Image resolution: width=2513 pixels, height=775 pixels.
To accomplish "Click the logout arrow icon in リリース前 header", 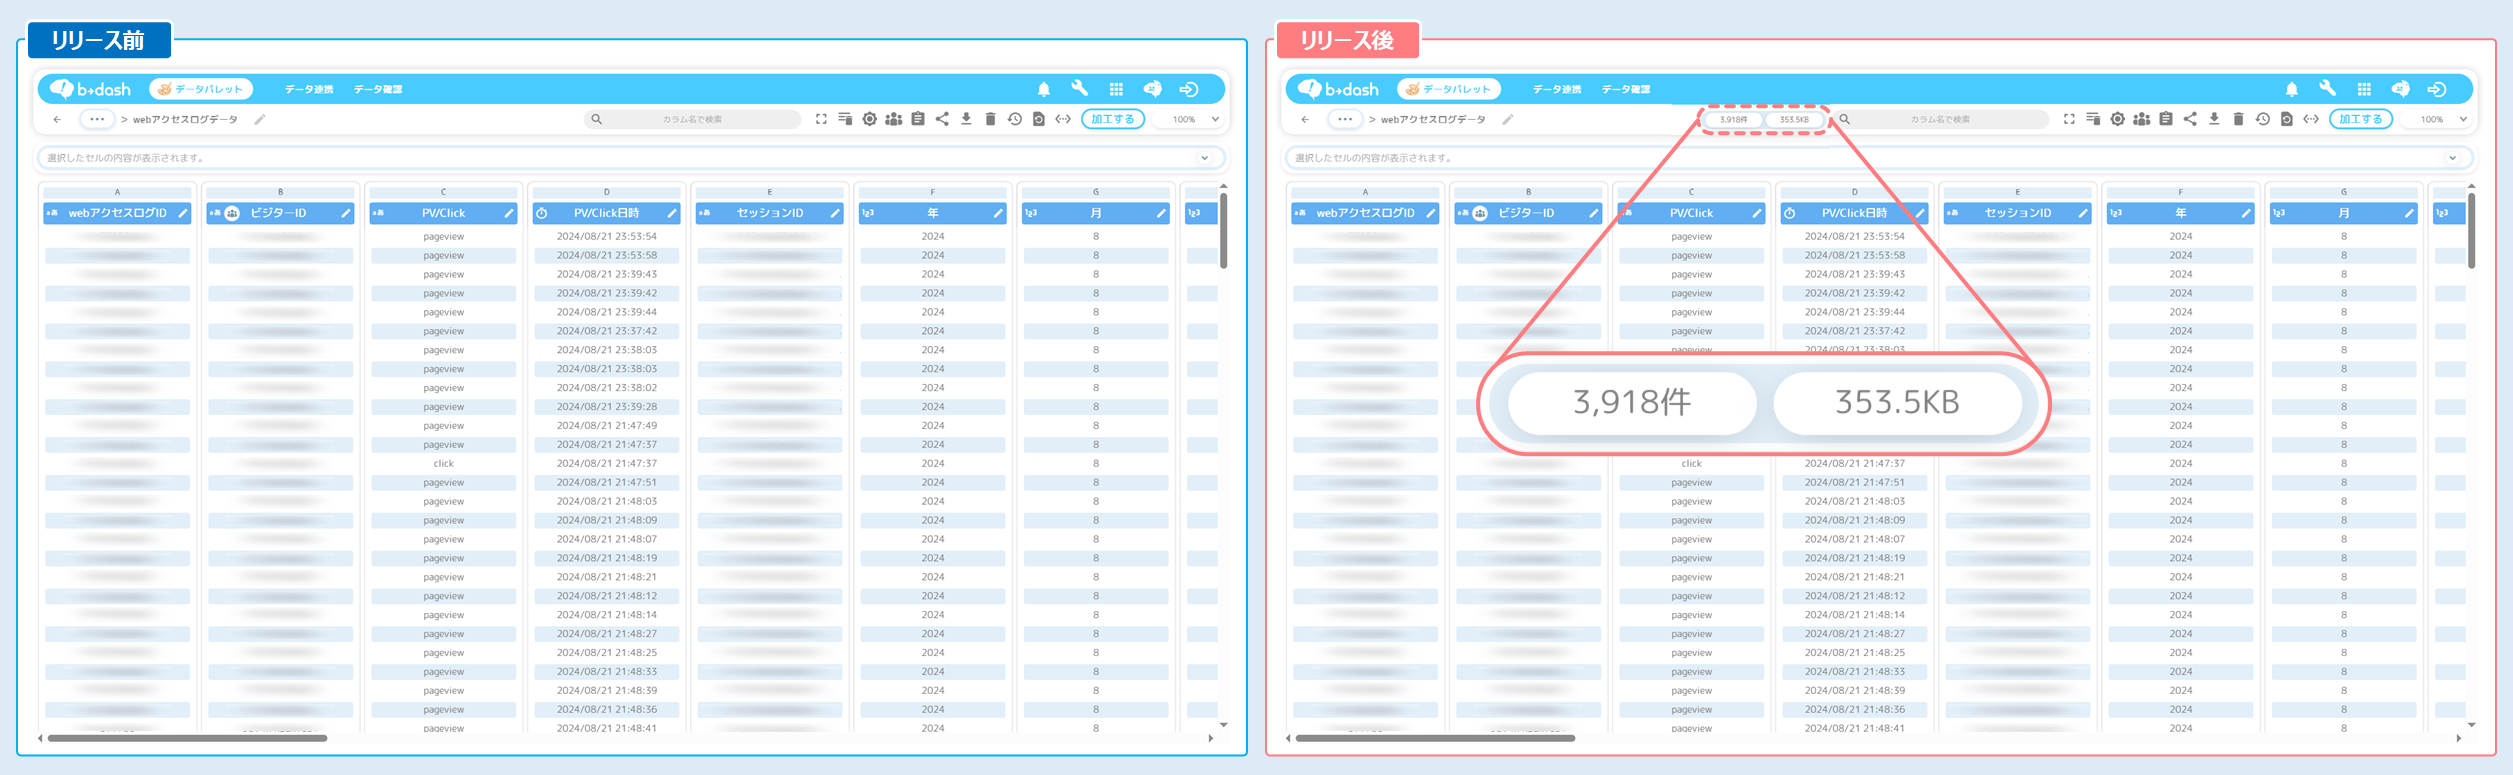I will [1189, 89].
